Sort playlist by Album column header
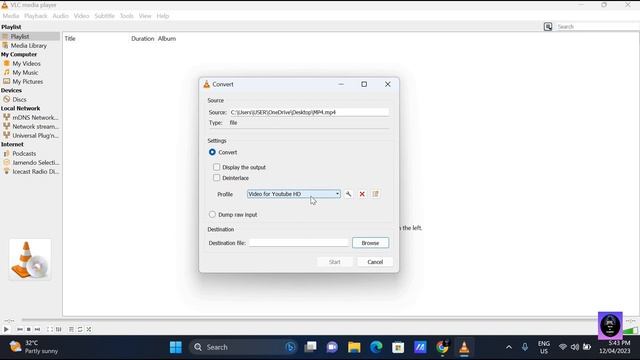This screenshot has height=360, width=640. pos(167,39)
